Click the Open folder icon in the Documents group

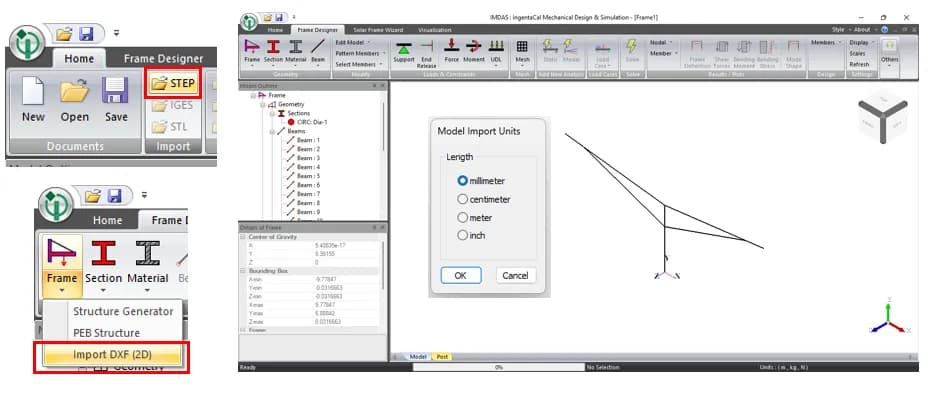(75, 92)
